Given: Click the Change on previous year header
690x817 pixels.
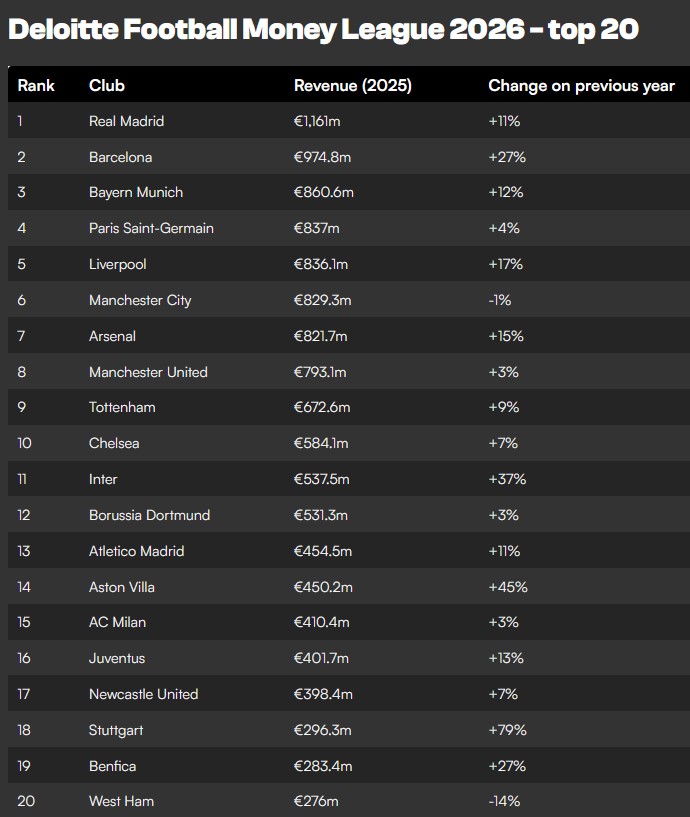Looking at the screenshot, I should (581, 86).
